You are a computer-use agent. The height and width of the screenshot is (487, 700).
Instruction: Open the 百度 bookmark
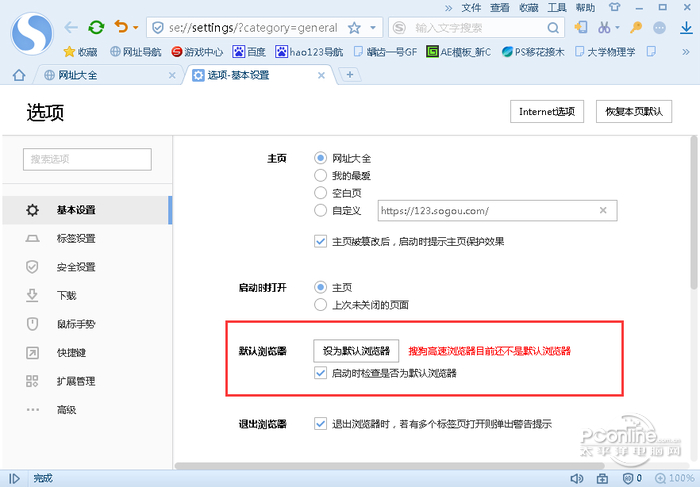(249, 52)
